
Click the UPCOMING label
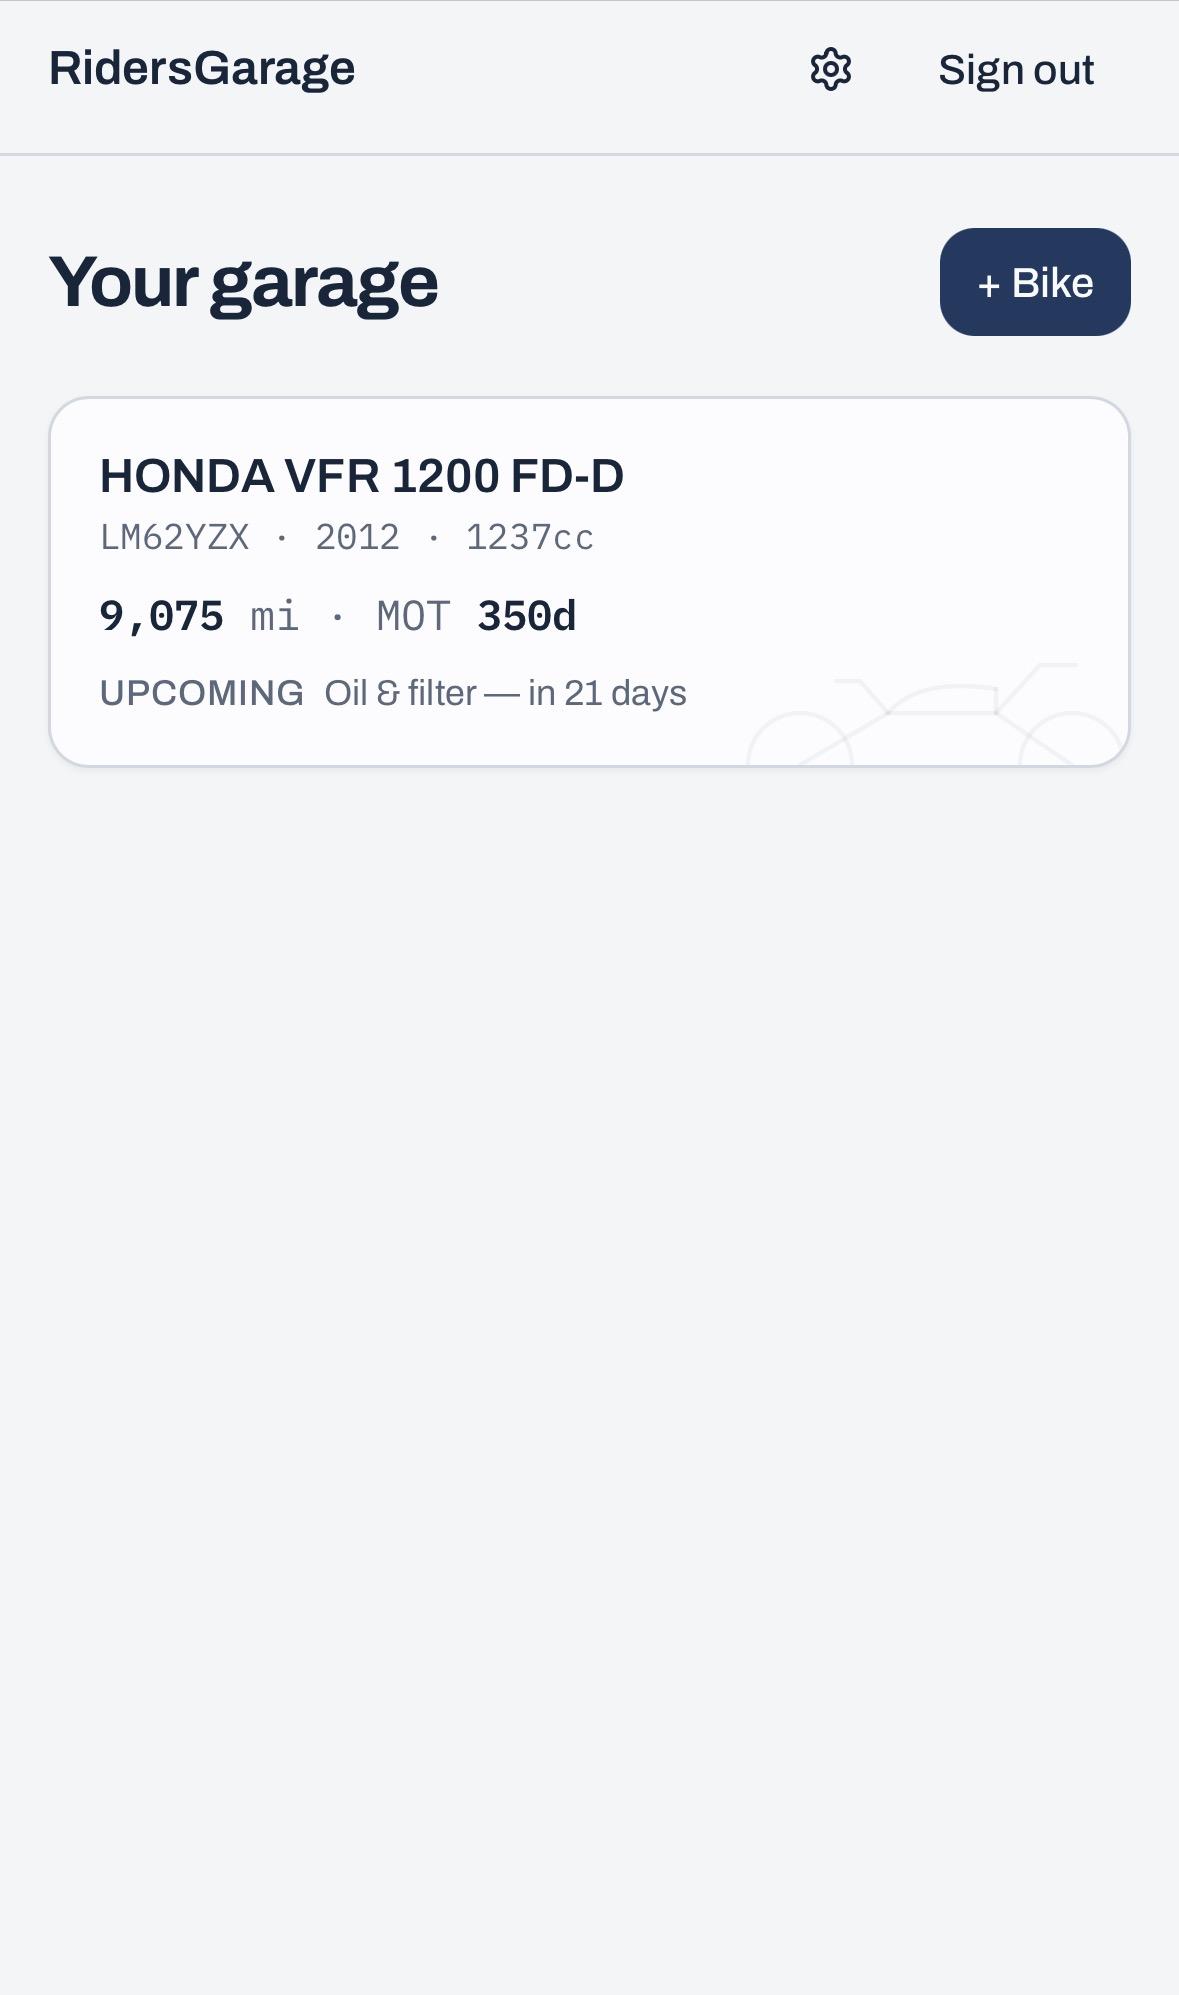click(202, 693)
